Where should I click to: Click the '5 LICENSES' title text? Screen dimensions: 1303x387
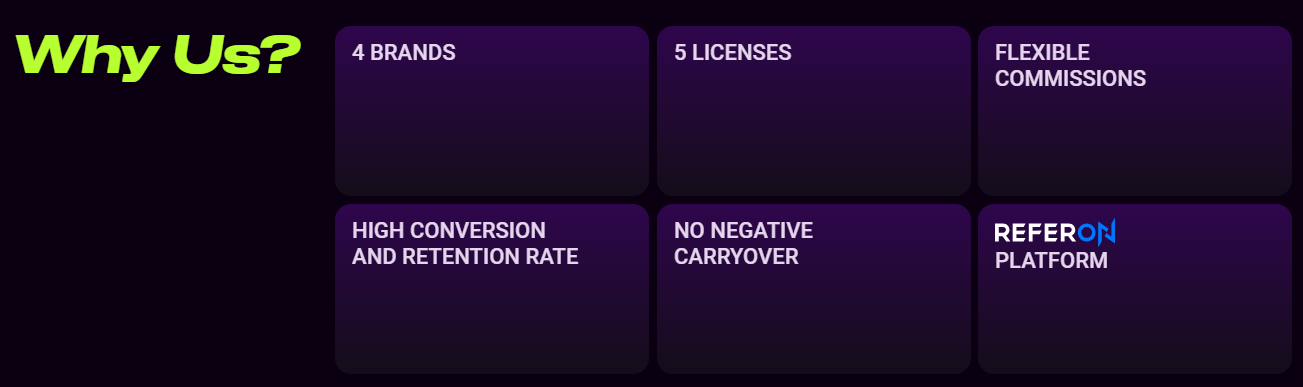pos(733,53)
